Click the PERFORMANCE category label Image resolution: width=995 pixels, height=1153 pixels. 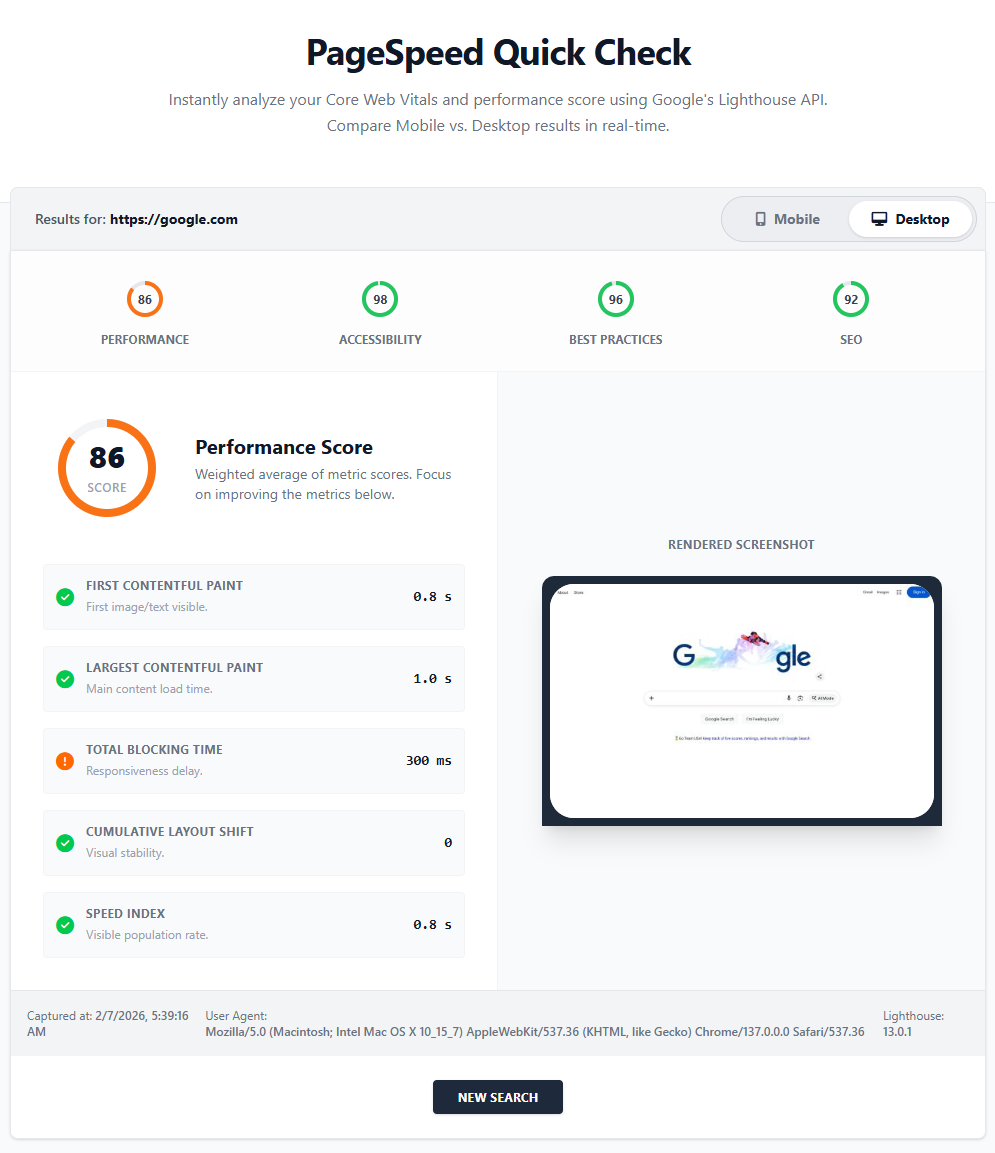[145, 340]
